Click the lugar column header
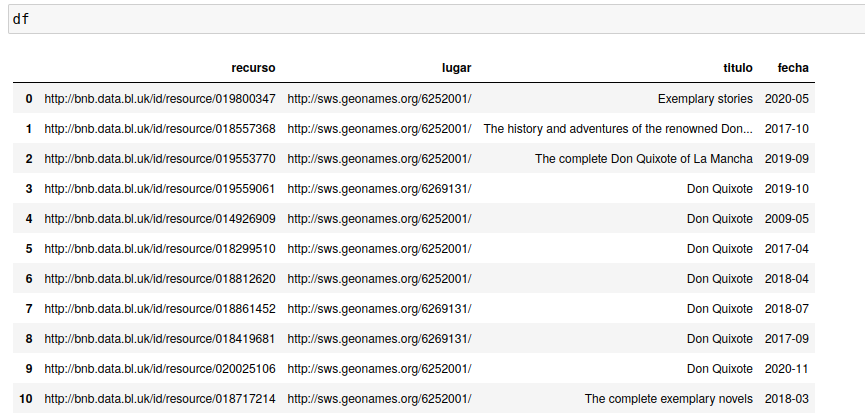The height and width of the screenshot is (417, 865). coord(456,68)
